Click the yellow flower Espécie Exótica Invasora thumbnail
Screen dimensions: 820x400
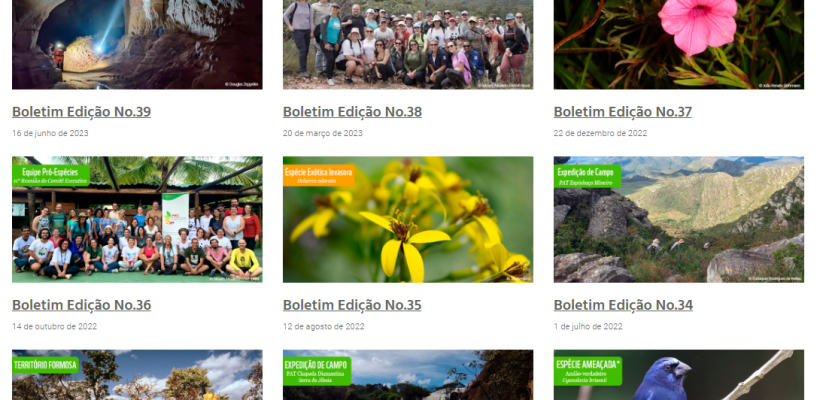(x=408, y=220)
